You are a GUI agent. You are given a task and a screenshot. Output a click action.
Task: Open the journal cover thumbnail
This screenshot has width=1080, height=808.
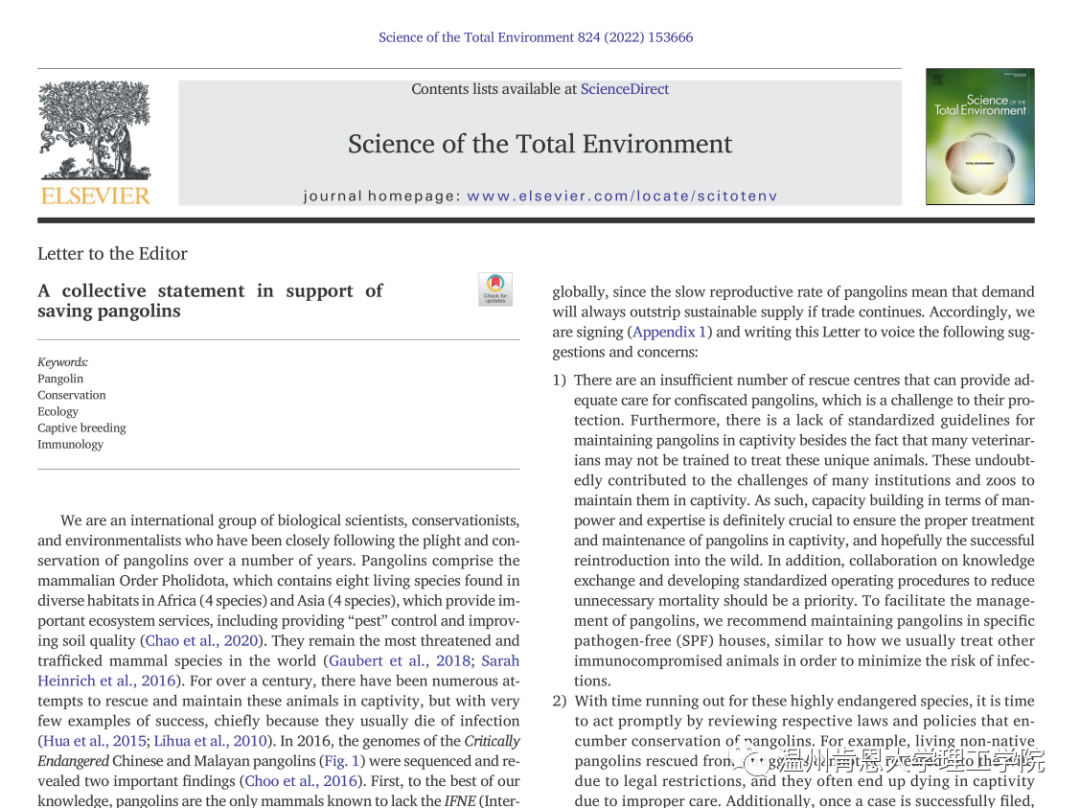pyautogui.click(x=979, y=136)
